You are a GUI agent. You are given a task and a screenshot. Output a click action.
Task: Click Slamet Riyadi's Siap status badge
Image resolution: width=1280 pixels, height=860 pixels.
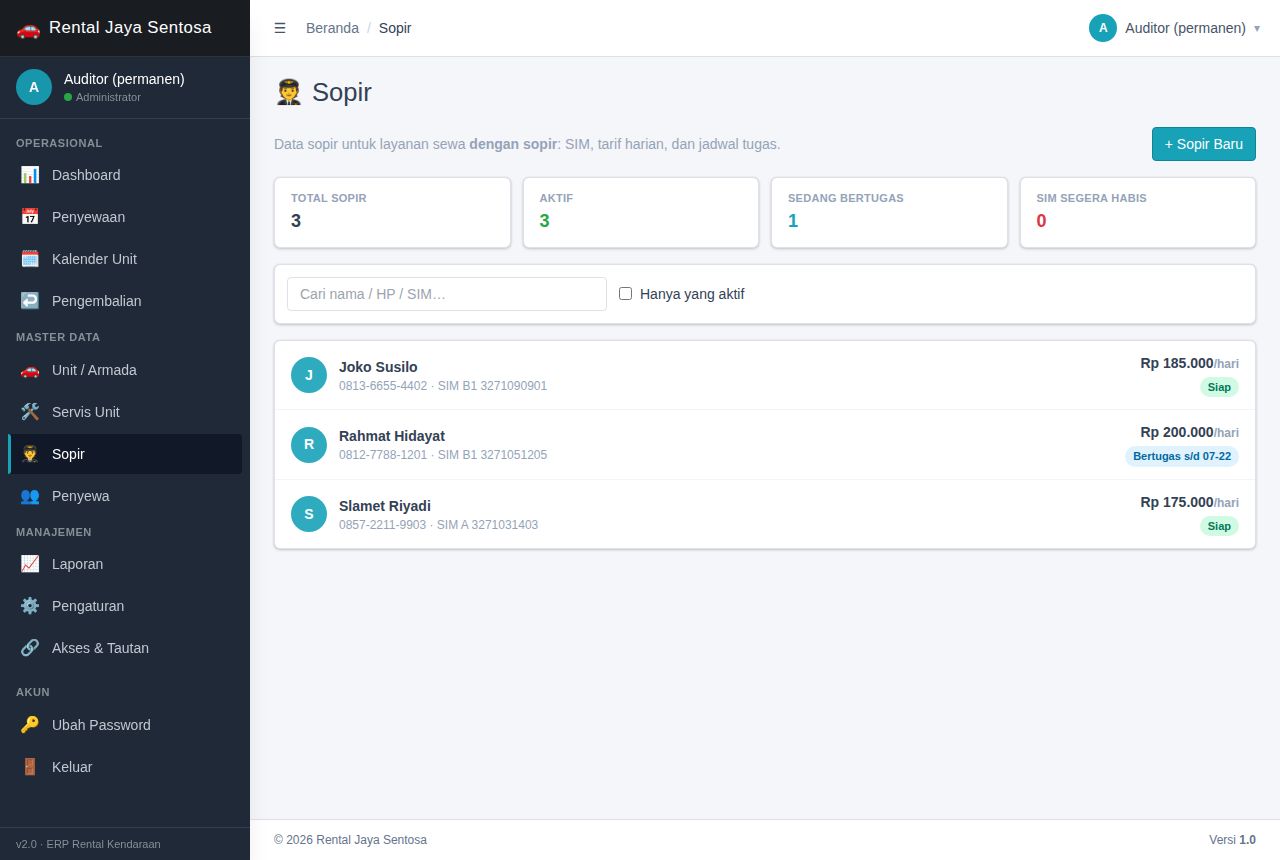coord(1219,526)
